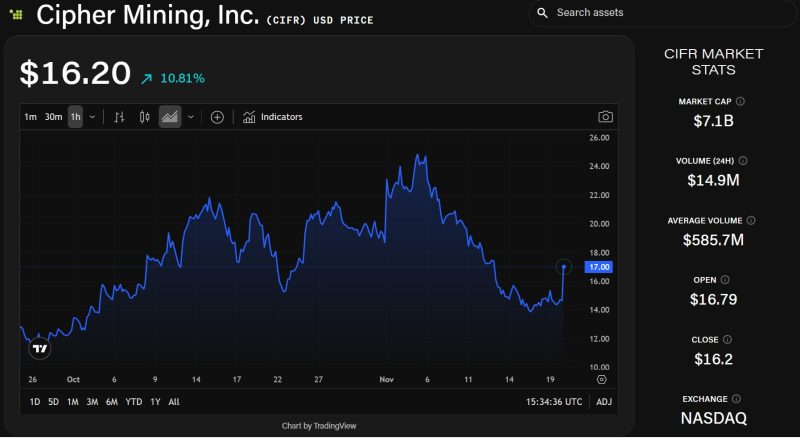Open the Indicators panel
Screen dimensions: 800x442
pyautogui.click(x=273, y=117)
